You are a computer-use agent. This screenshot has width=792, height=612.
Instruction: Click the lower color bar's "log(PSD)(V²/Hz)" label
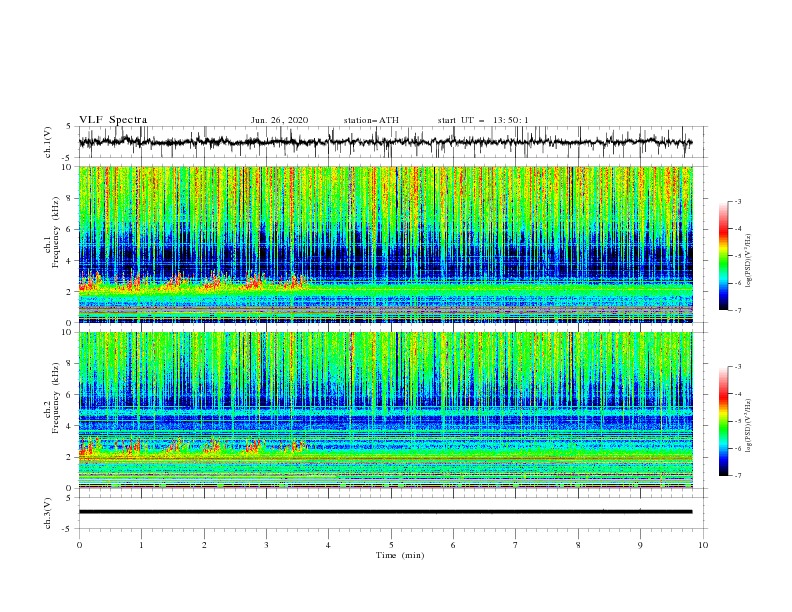(x=749, y=426)
